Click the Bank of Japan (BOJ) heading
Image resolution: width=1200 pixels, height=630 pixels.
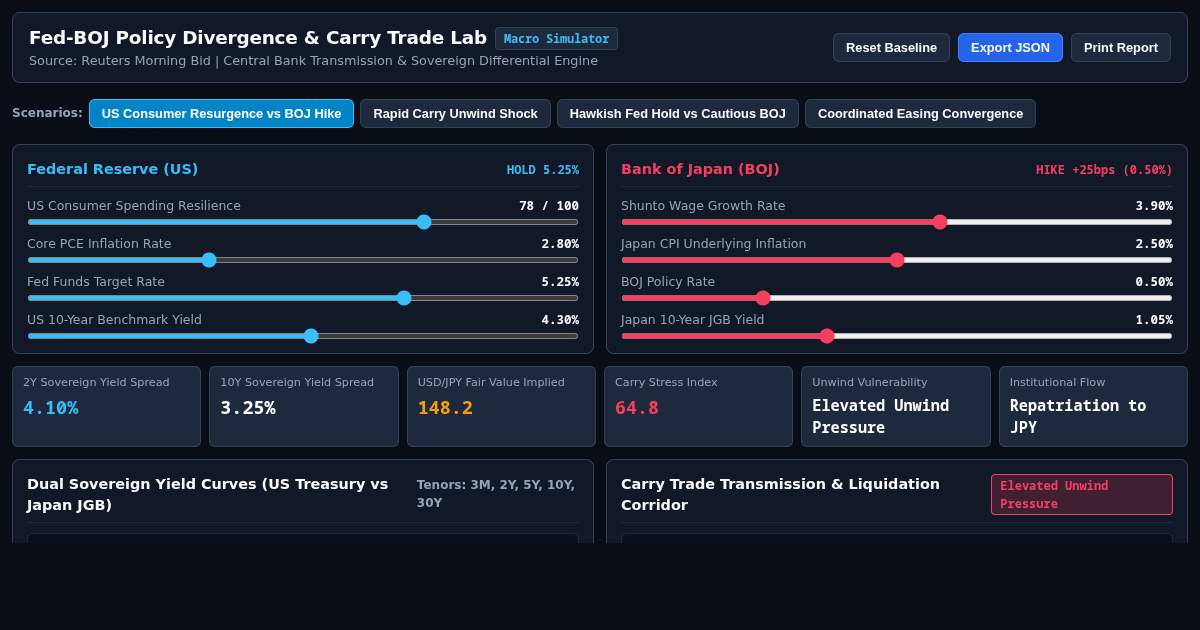(700, 169)
